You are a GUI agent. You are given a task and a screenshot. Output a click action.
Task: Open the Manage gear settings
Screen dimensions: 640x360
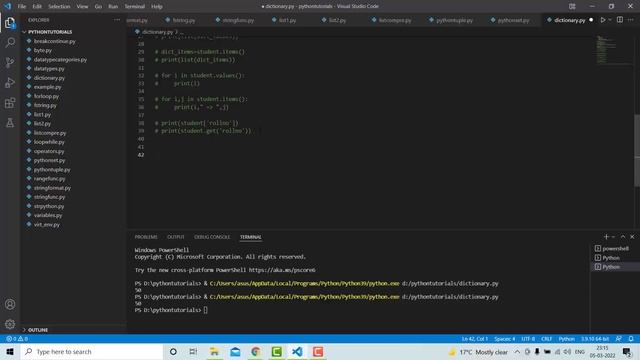[10, 324]
